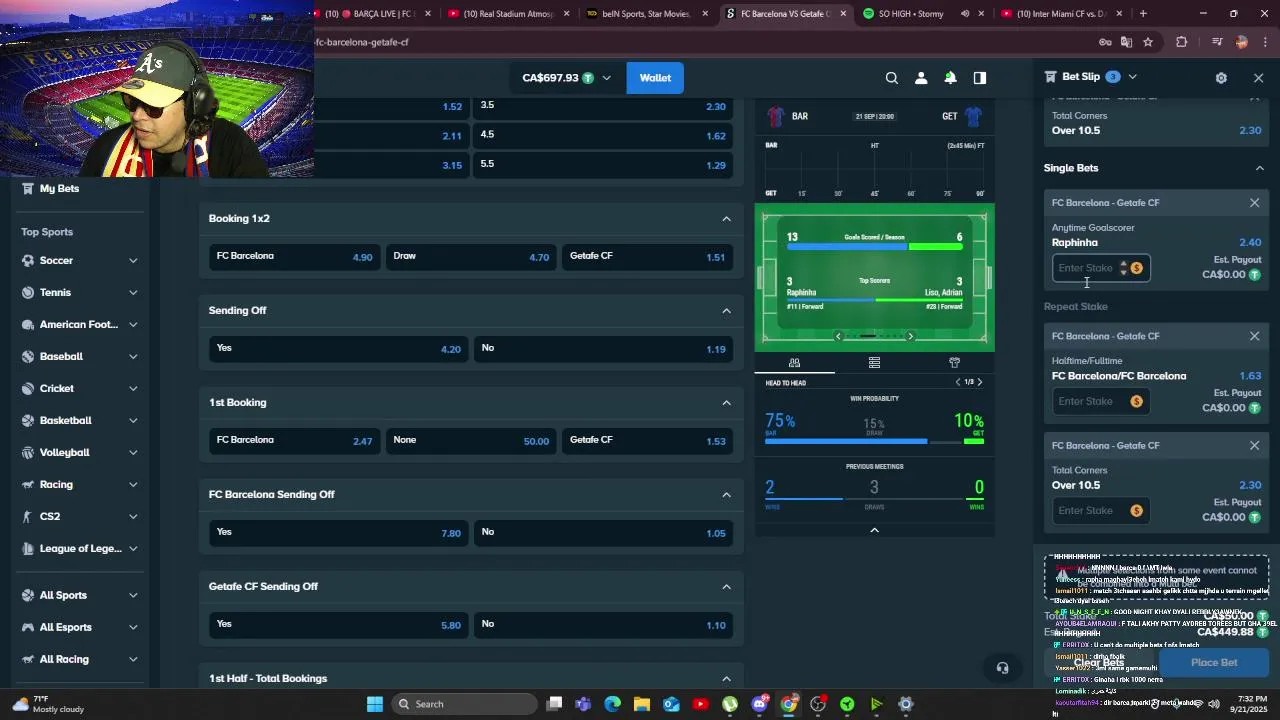Bet FC Barcelona Sending Off Yes at 7.80
This screenshot has width=1280, height=720.
(338, 532)
